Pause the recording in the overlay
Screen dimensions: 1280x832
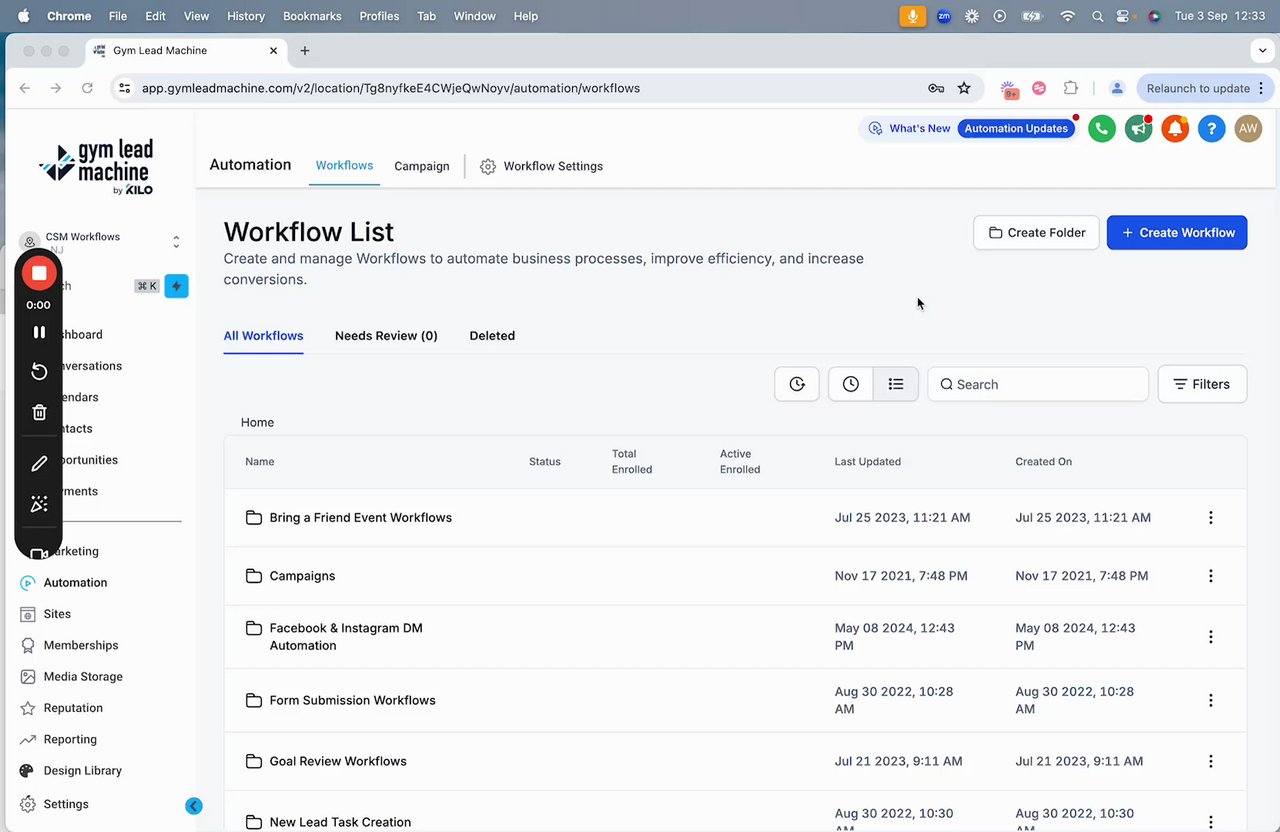pos(39,332)
